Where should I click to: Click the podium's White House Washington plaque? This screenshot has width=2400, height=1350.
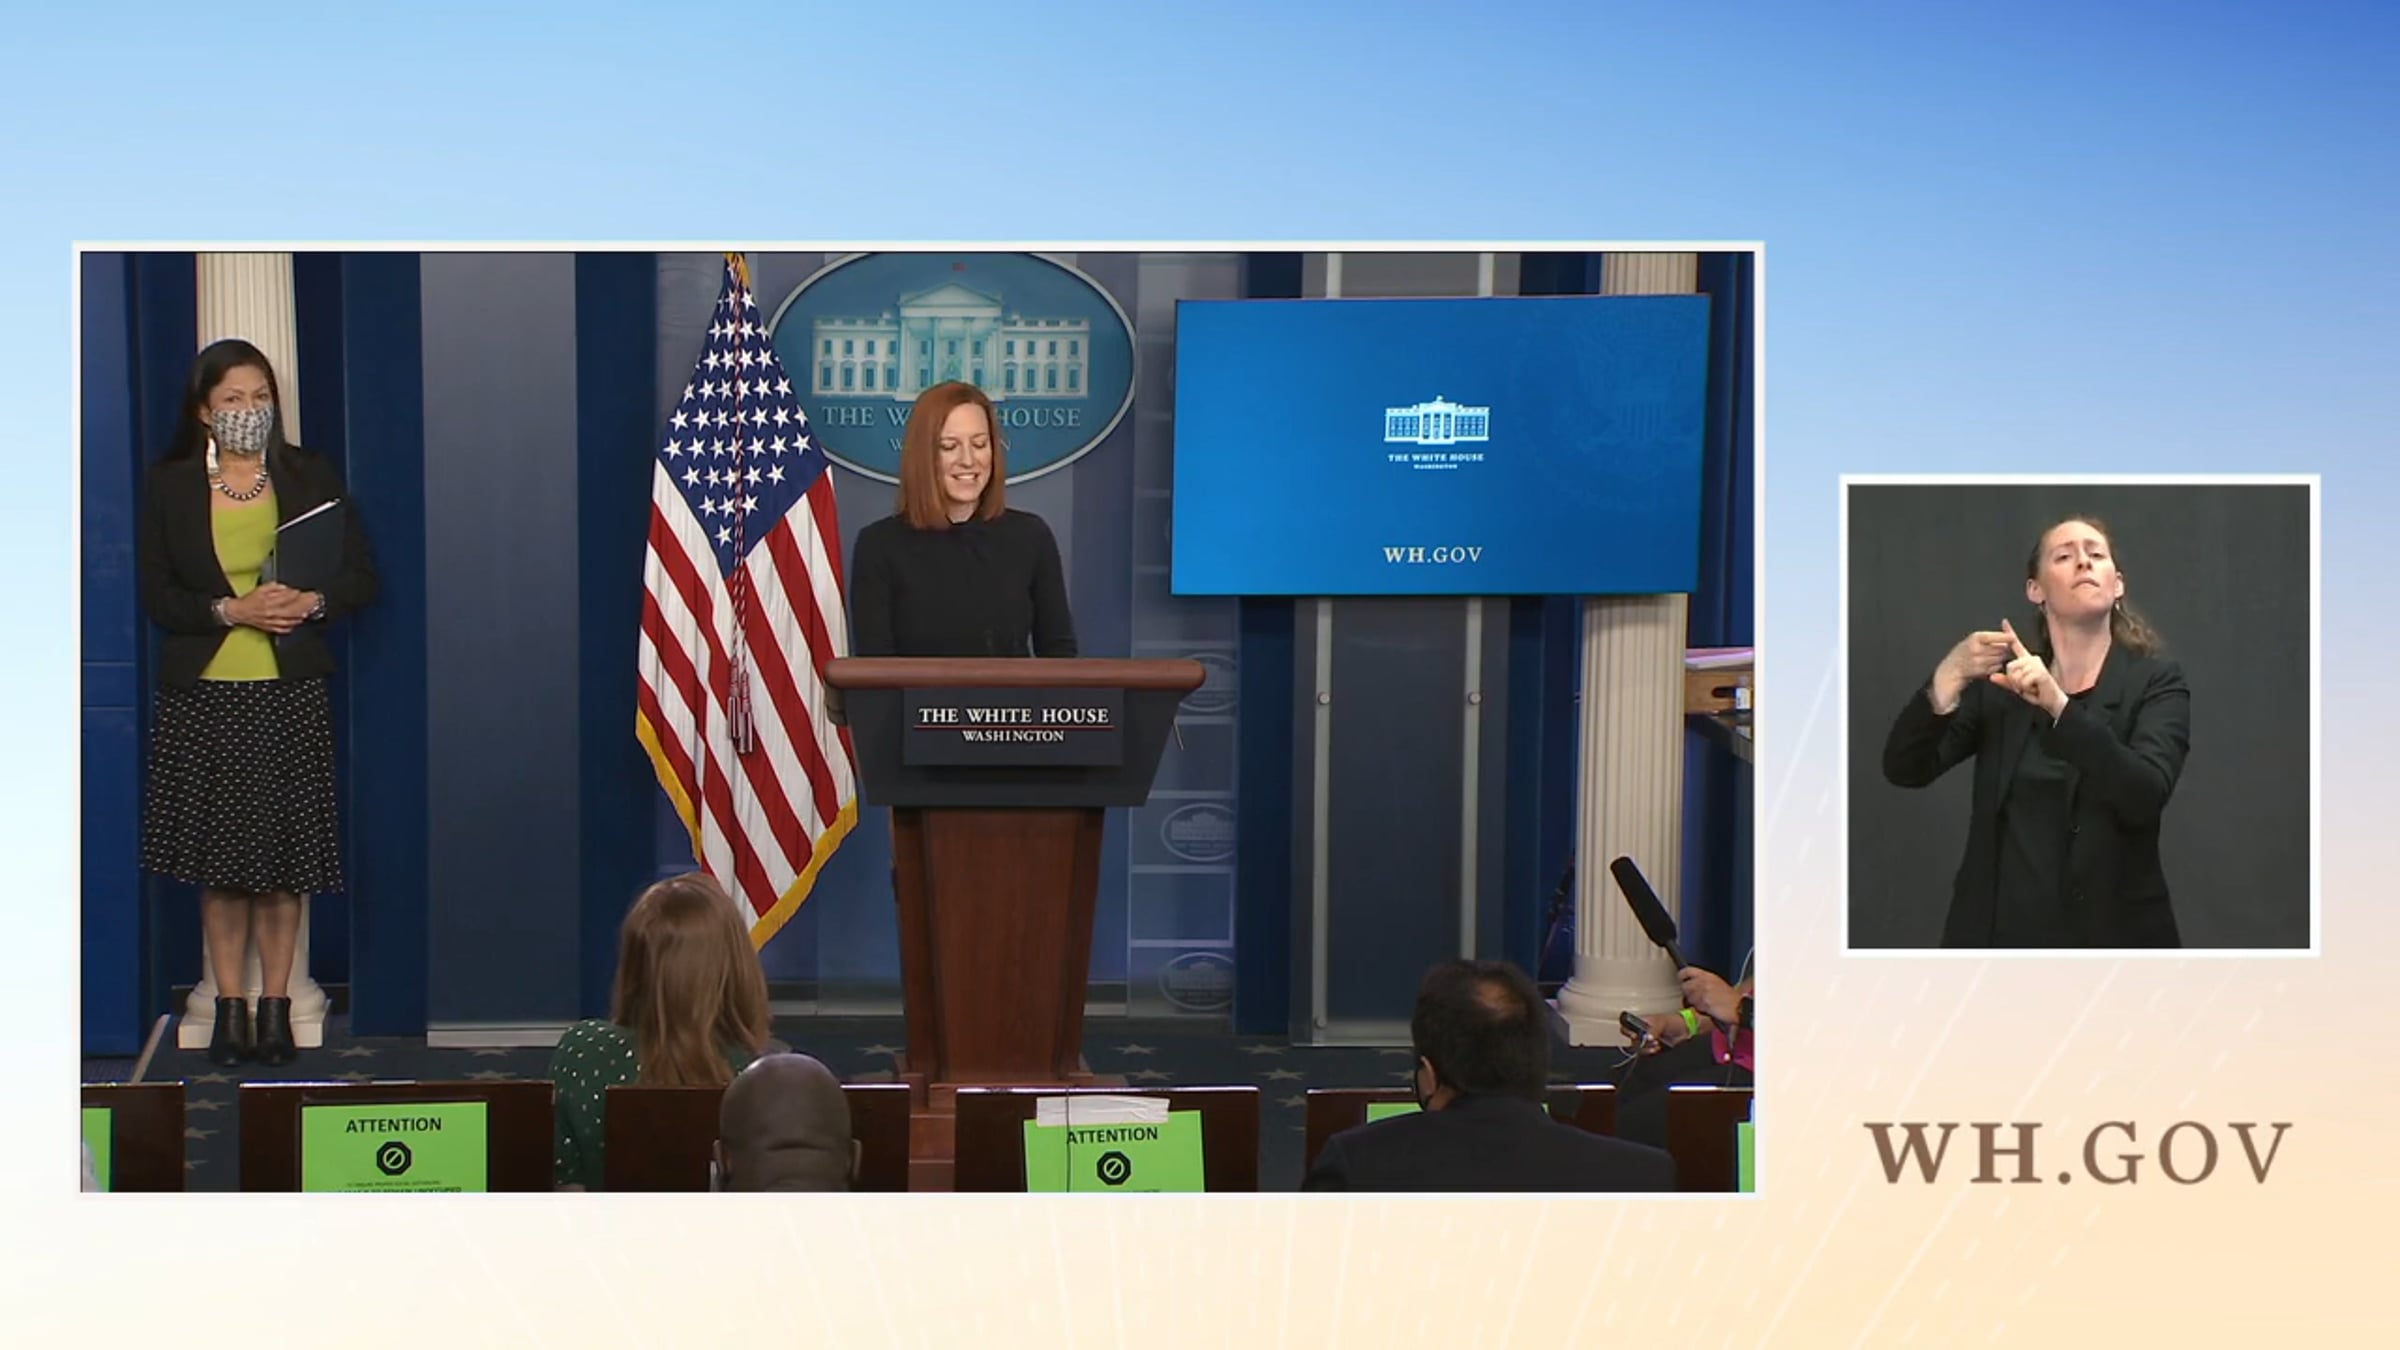coord(1013,725)
